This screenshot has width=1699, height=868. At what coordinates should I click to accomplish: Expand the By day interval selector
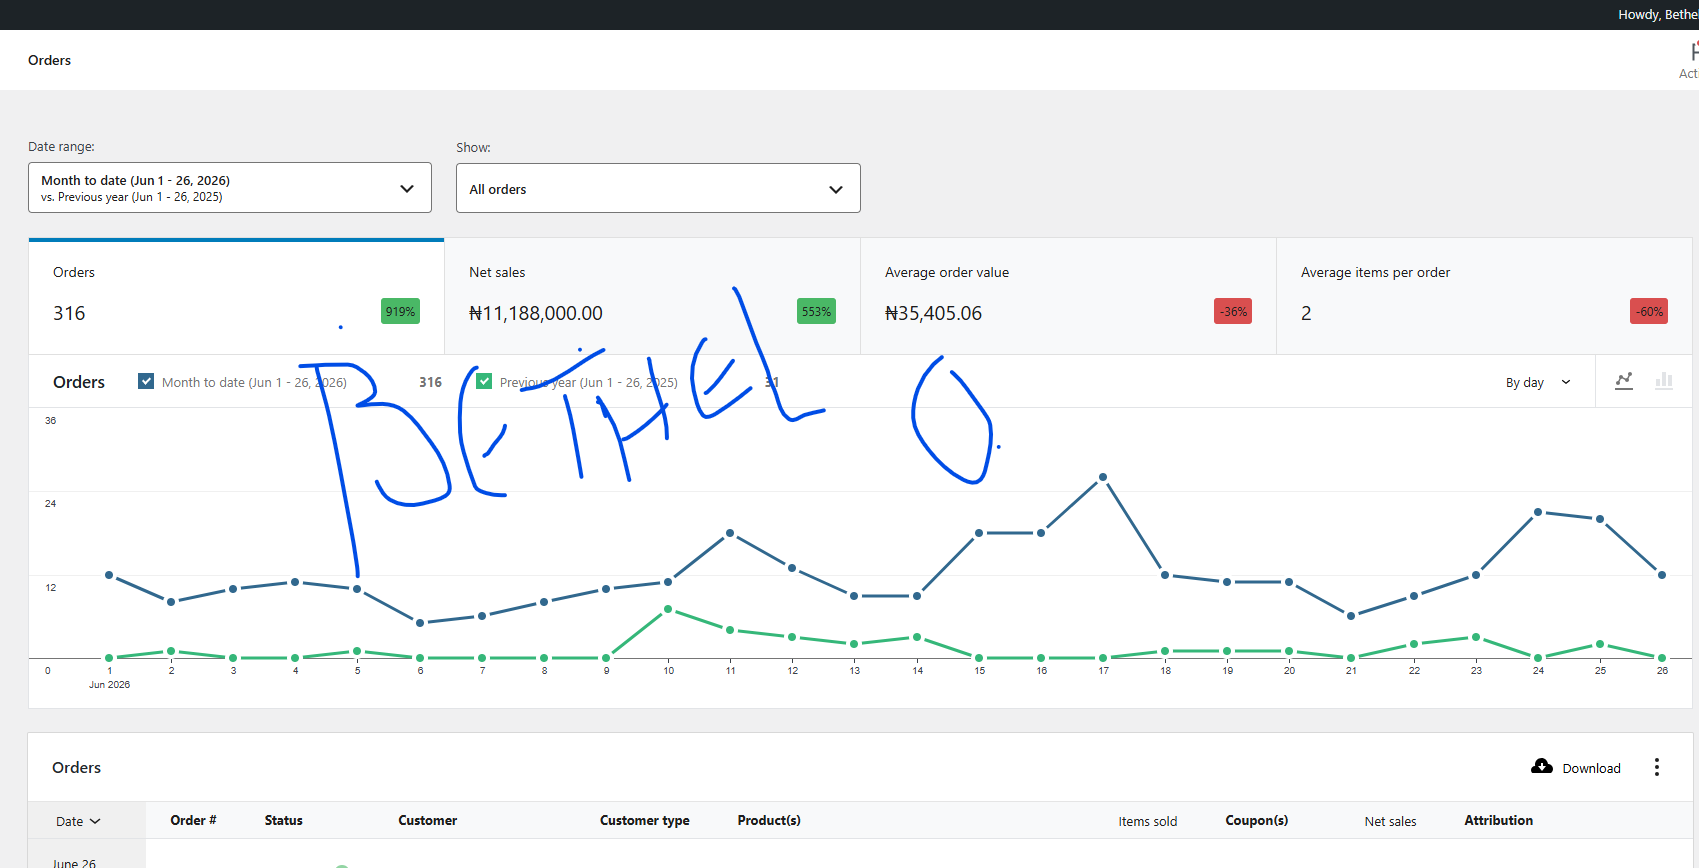tap(1538, 382)
